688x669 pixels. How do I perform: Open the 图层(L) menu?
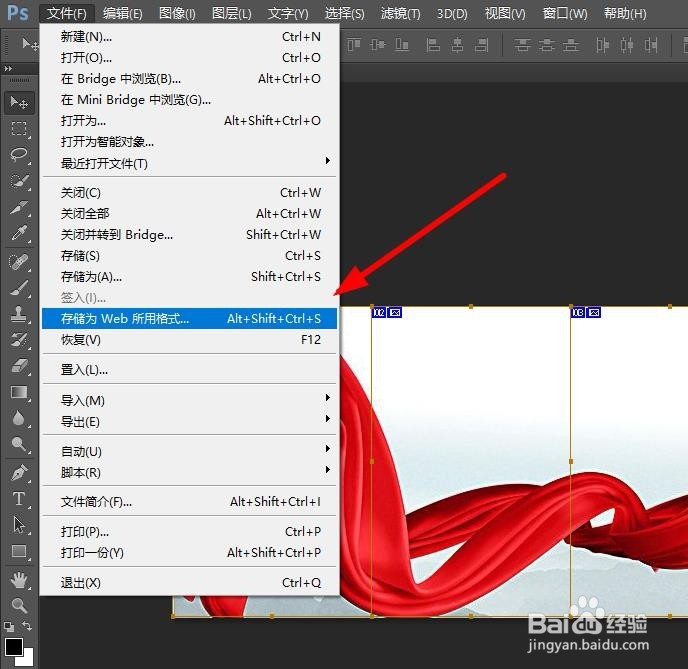(x=231, y=14)
